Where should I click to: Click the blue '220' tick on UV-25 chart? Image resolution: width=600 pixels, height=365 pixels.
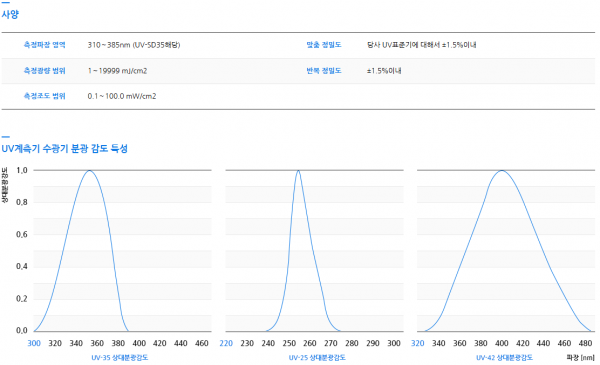(x=226, y=343)
